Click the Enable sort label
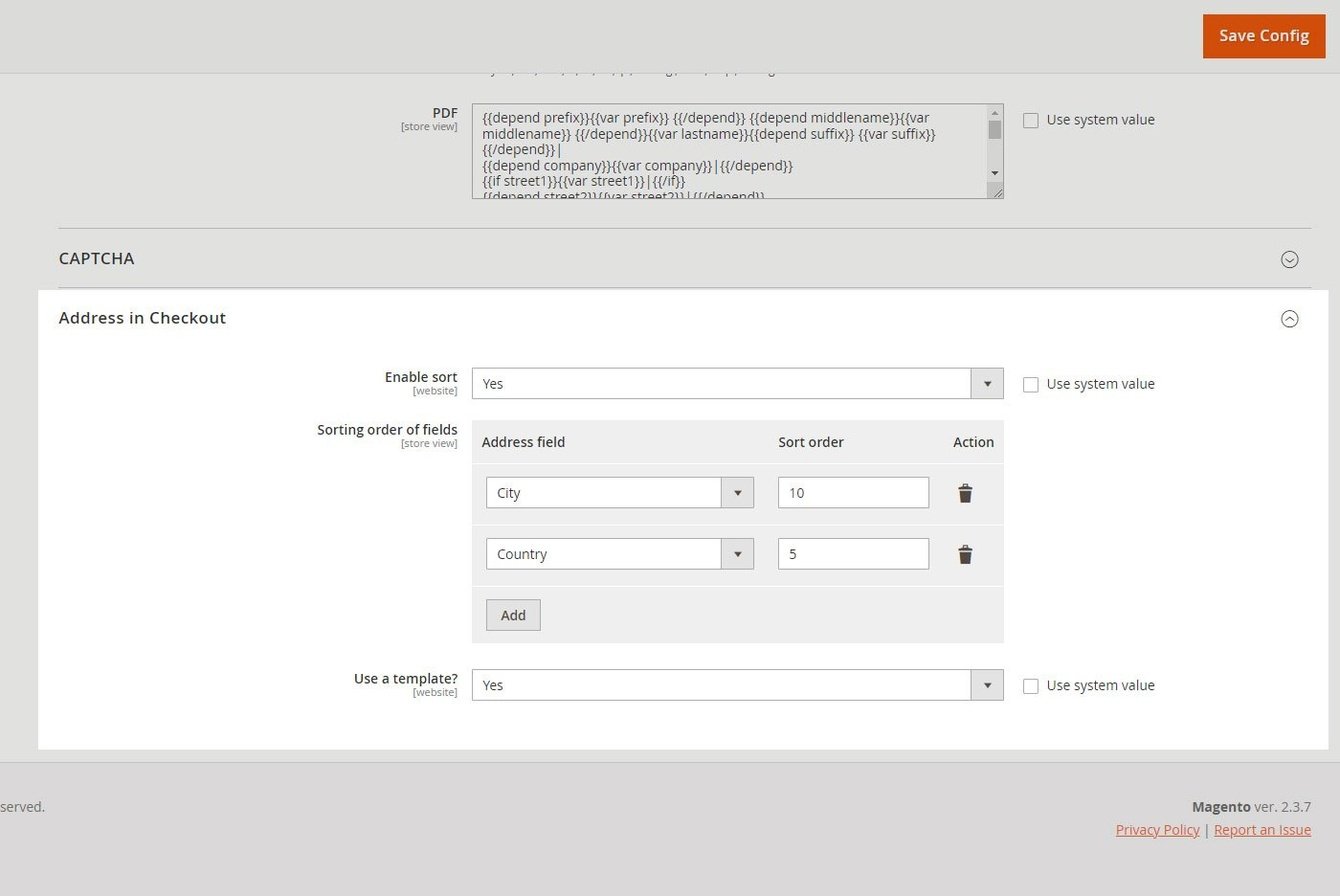Viewport: 1340px width, 896px height. click(x=421, y=377)
